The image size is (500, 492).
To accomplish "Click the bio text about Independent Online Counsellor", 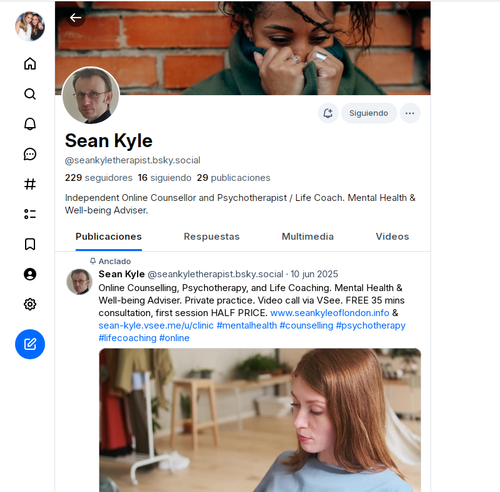I will (x=240, y=204).
